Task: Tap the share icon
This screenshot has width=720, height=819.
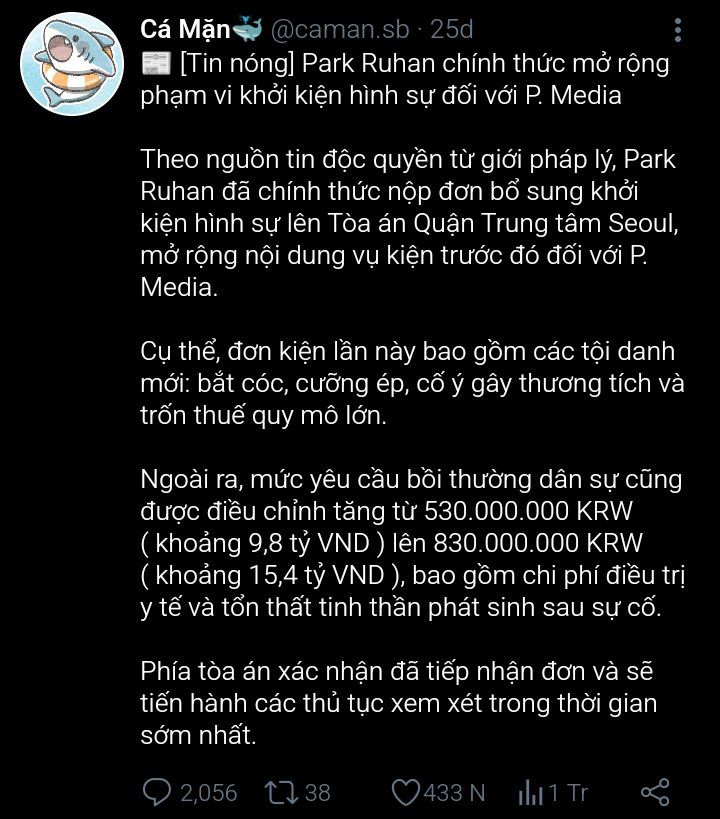Action: pyautogui.click(x=655, y=792)
